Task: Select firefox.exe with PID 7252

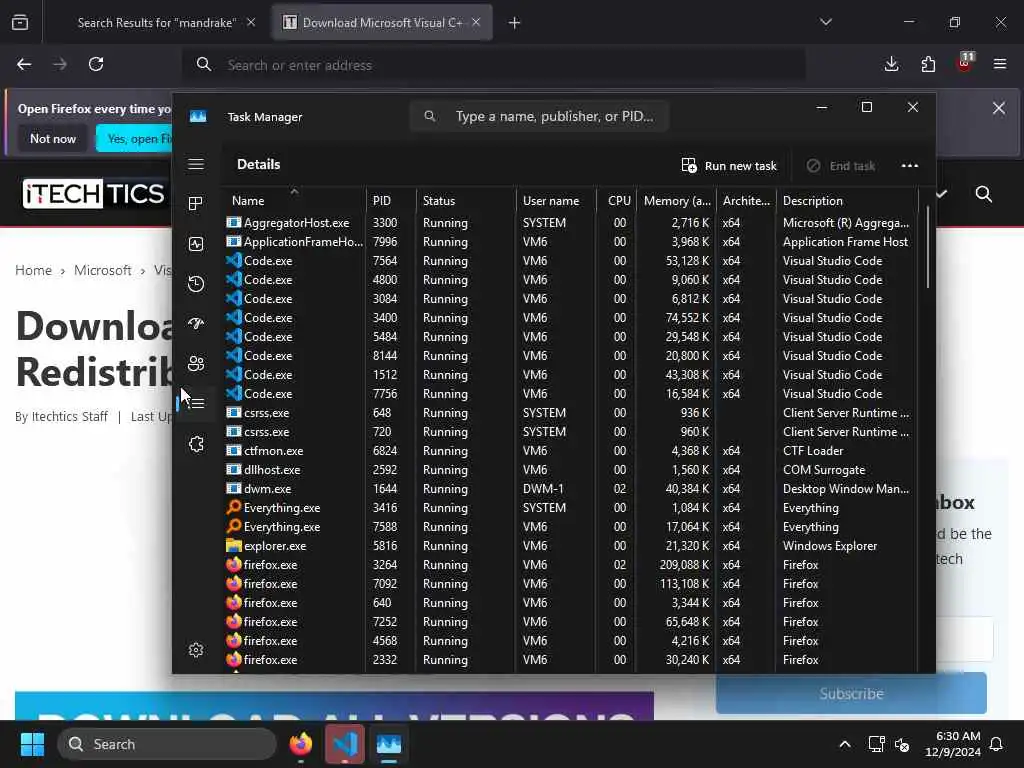Action: (571, 622)
